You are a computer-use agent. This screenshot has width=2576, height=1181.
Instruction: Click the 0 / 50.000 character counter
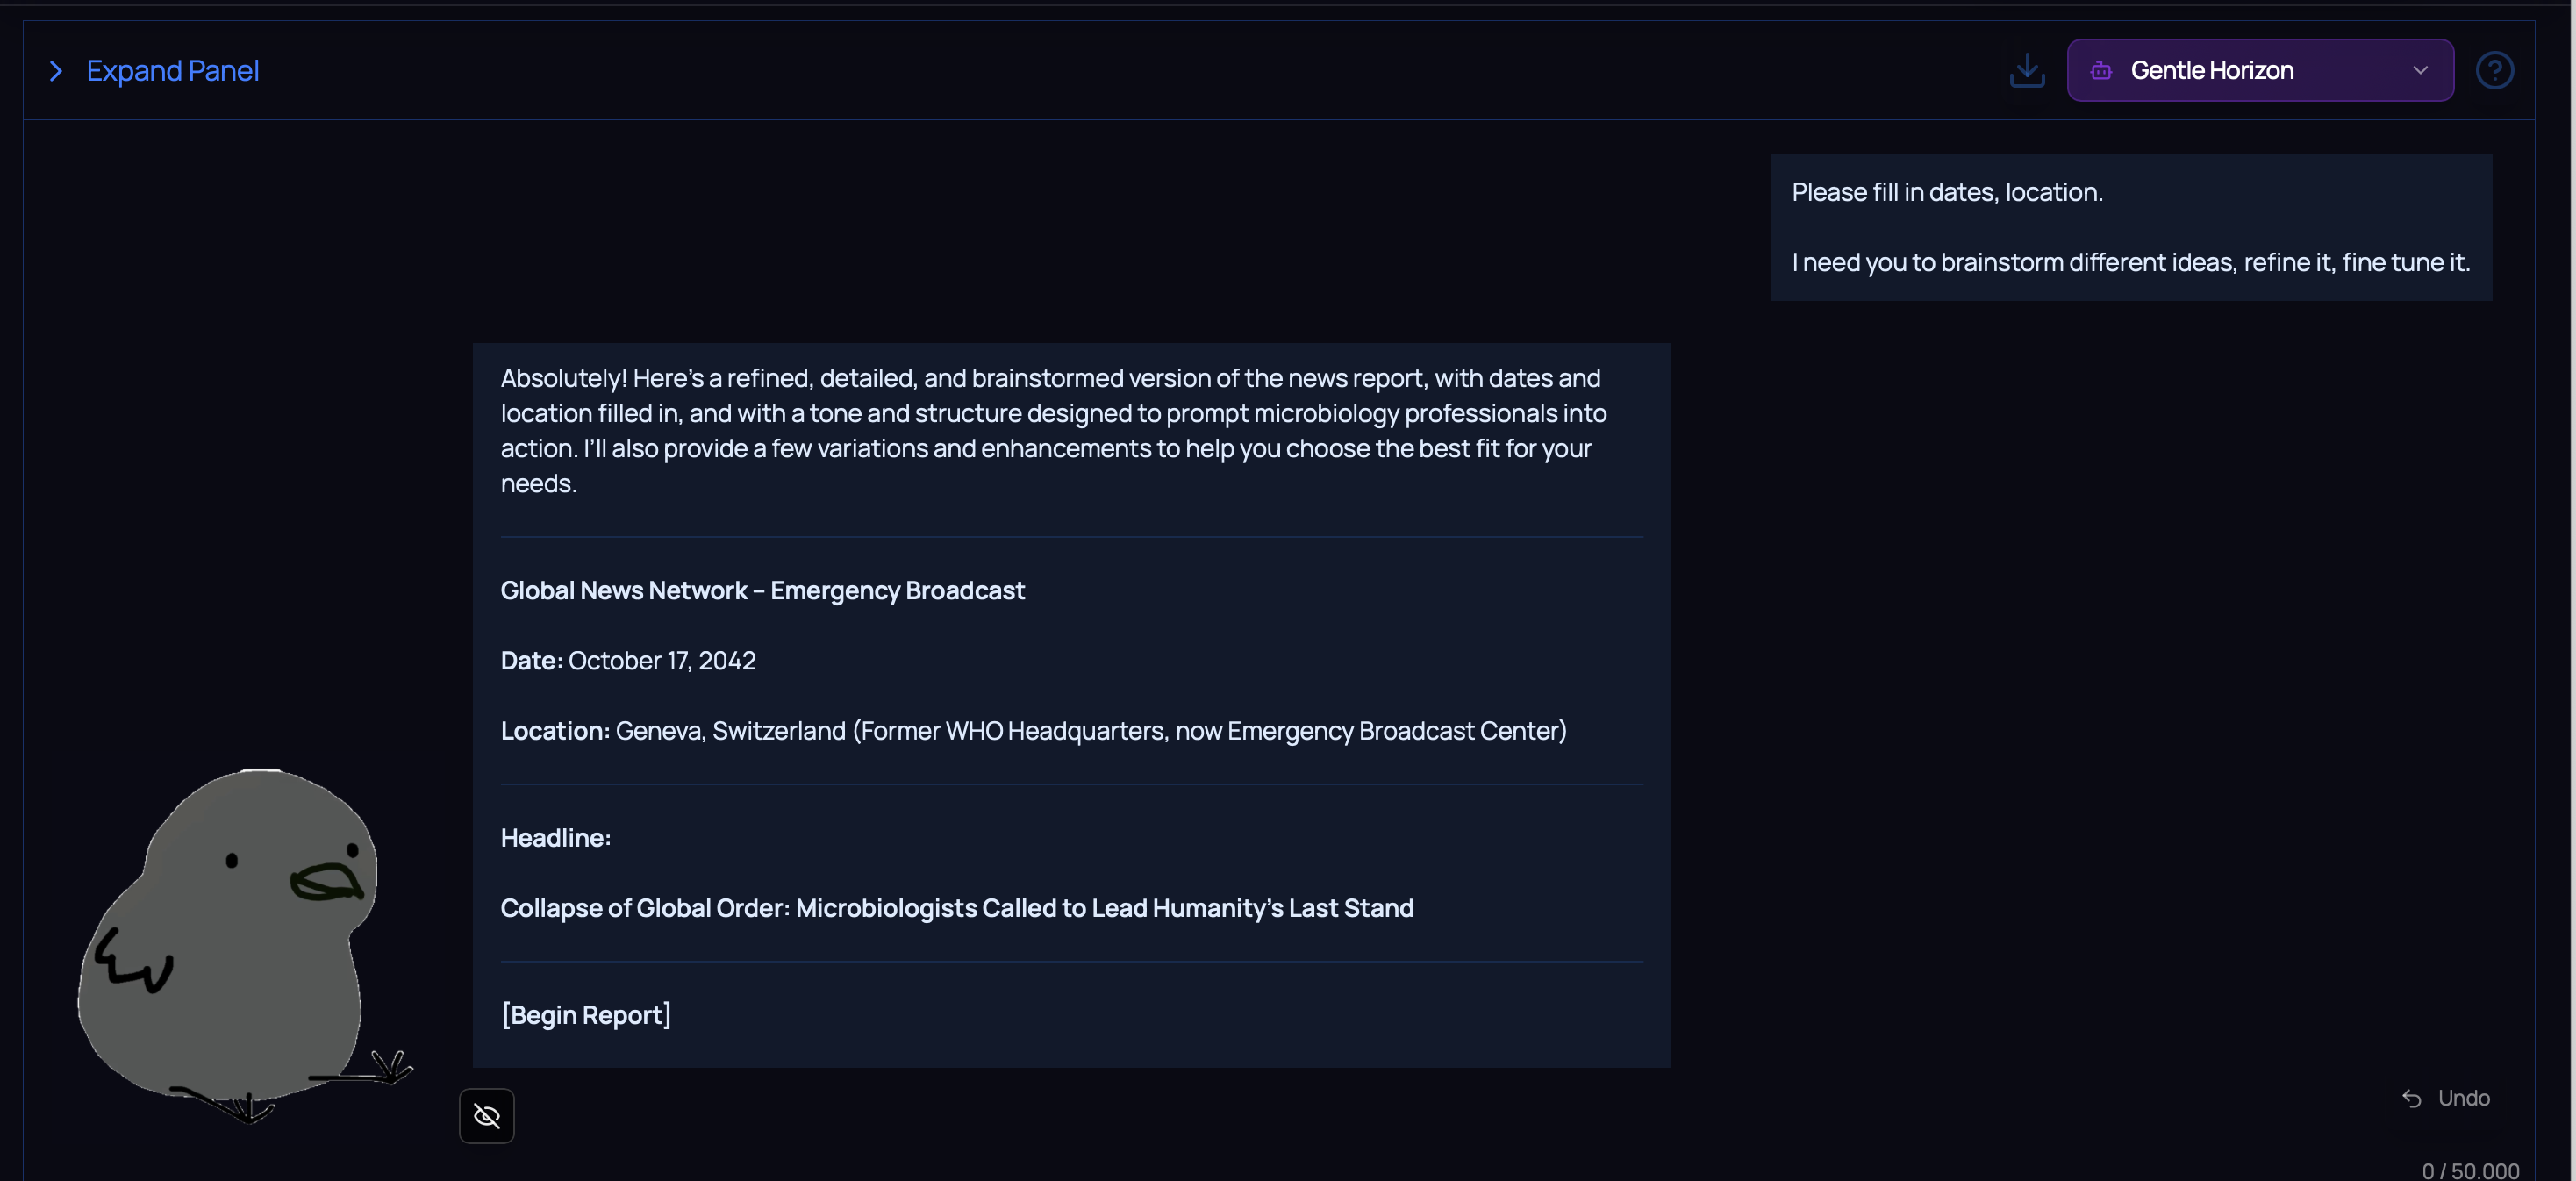coord(2469,1170)
